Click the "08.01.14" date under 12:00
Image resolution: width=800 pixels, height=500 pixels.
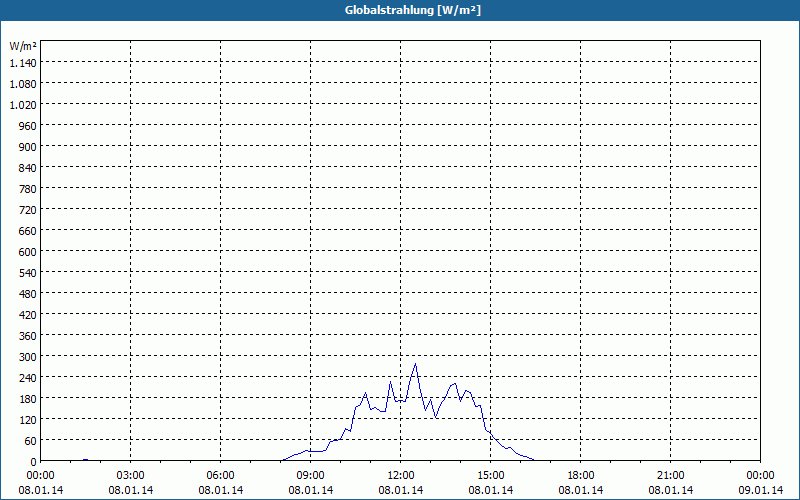401,490
